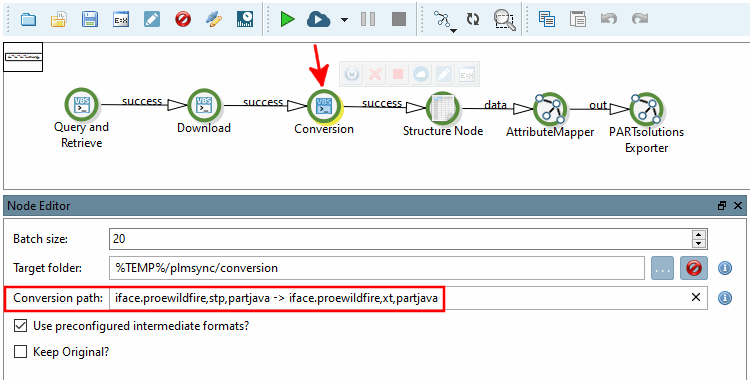
Task: Undock the Node Editor panel
Action: coord(722,206)
